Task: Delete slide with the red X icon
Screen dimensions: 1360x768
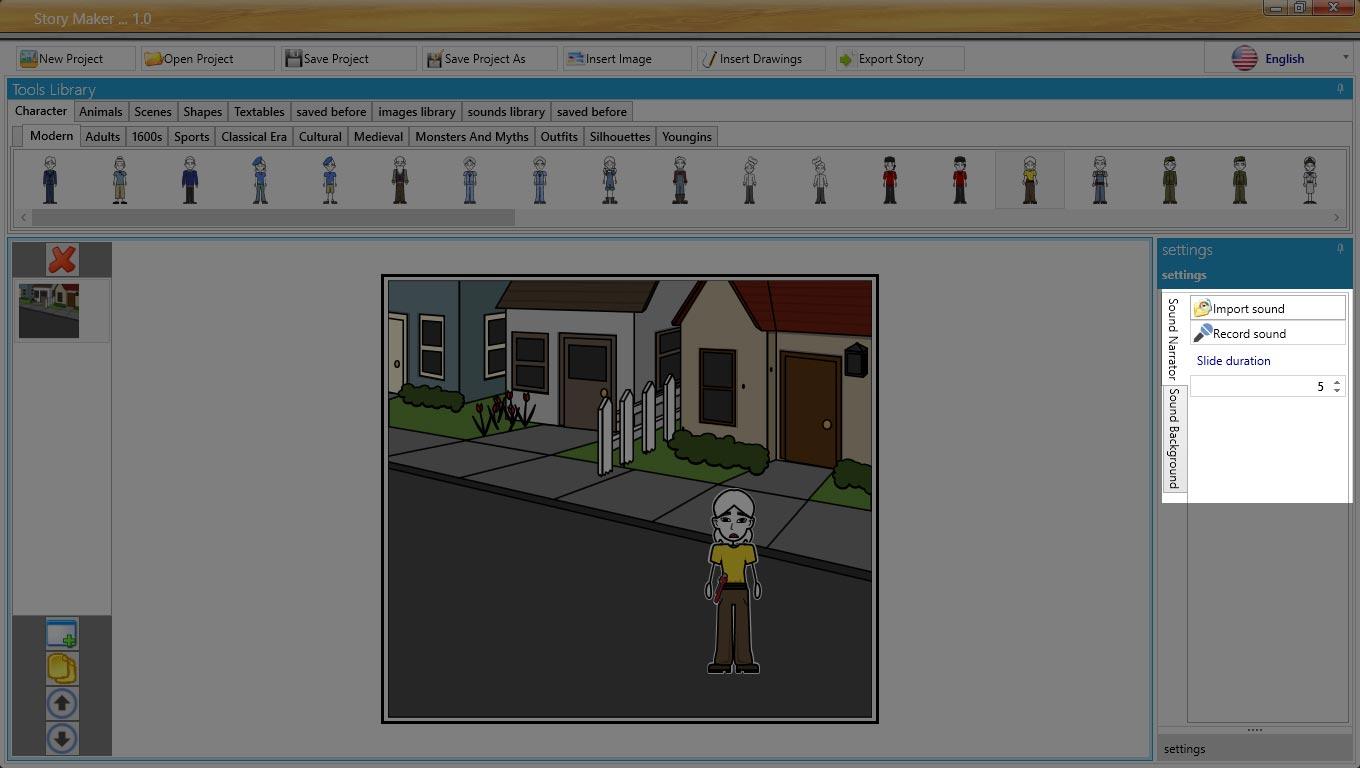Action: [x=62, y=260]
